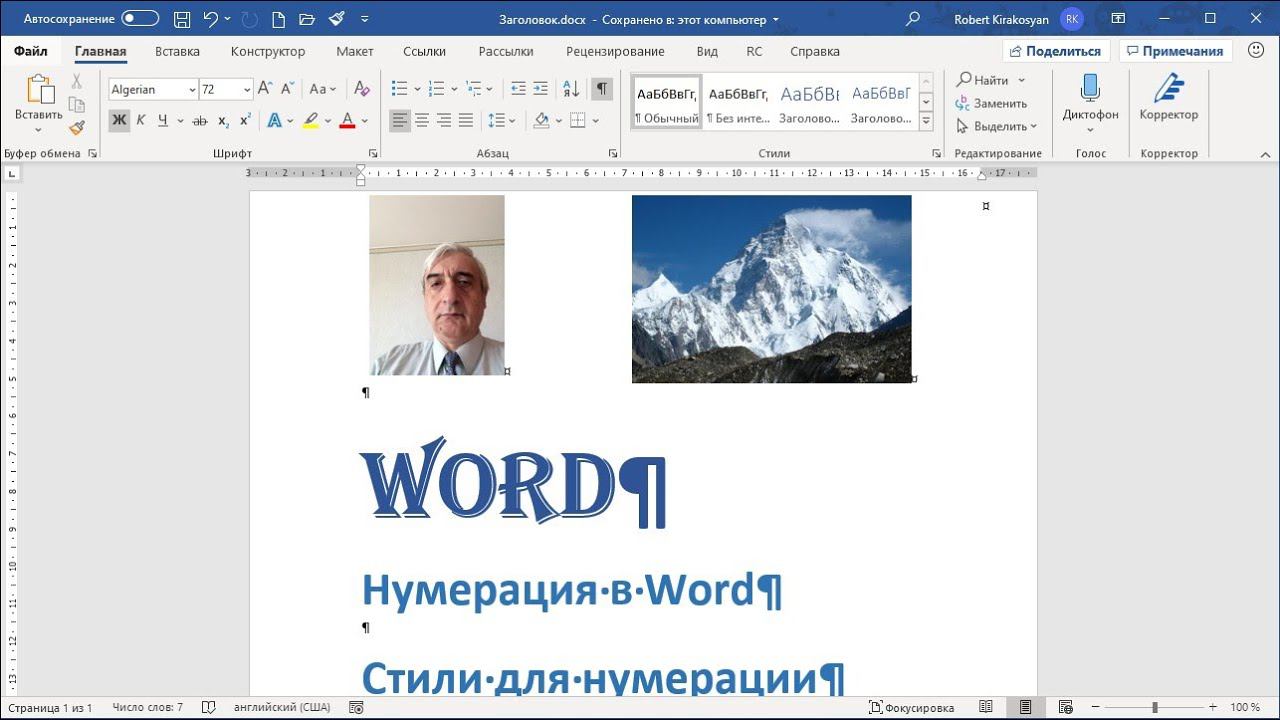
Task: Adjust the zoom slider handle
Action: [x=1154, y=707]
